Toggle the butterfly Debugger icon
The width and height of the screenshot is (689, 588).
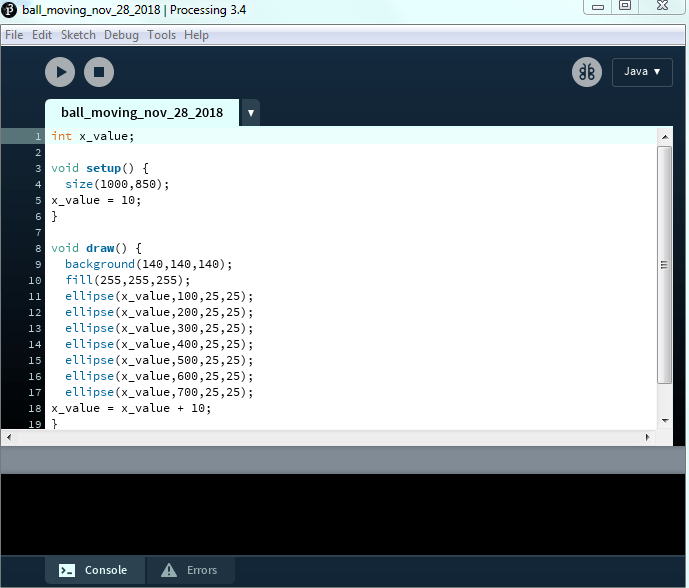(x=587, y=72)
